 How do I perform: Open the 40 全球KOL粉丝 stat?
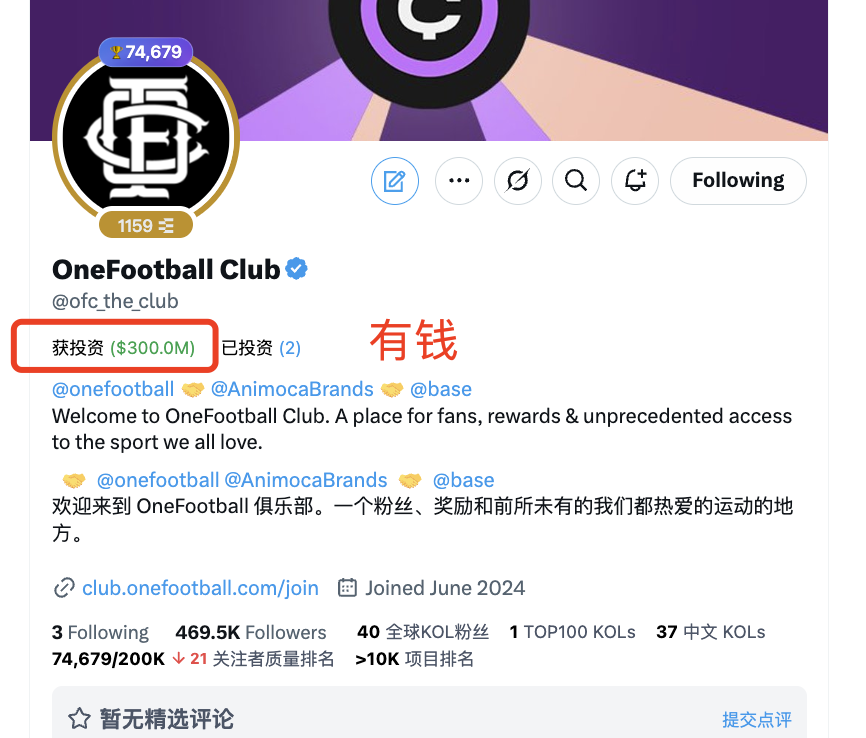423,632
